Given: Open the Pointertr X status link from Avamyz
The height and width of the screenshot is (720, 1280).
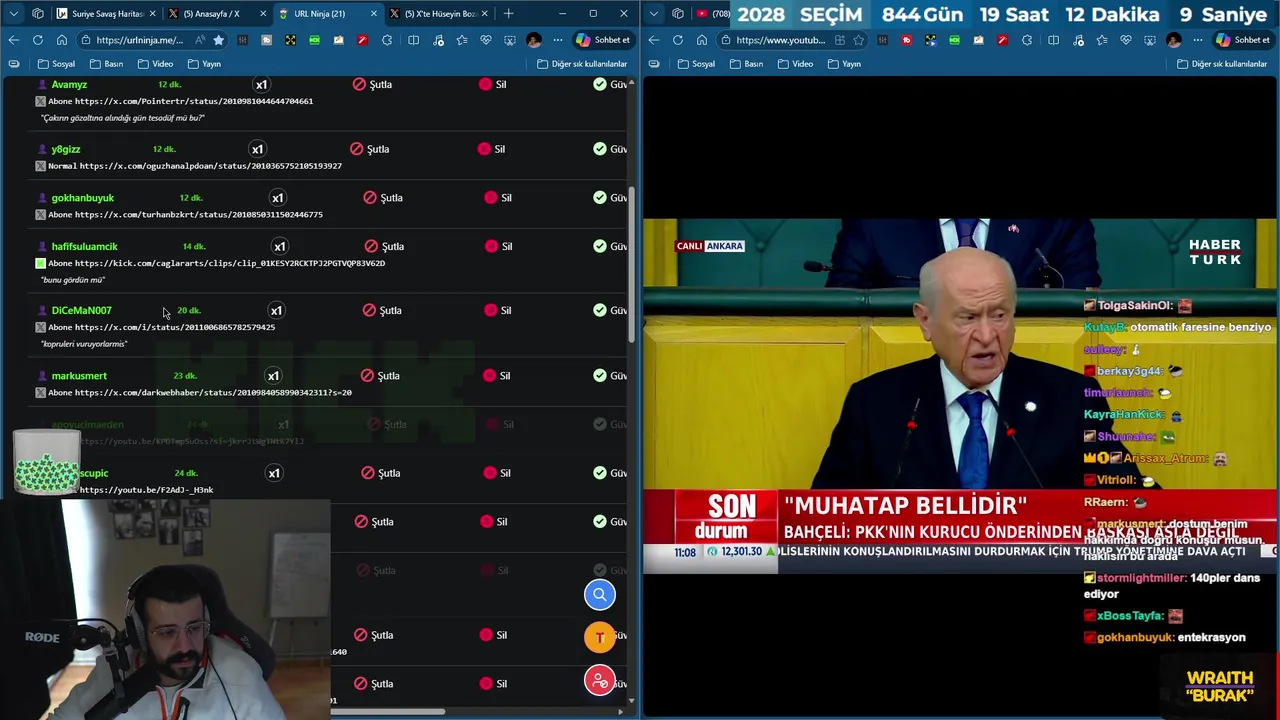Looking at the screenshot, I should pos(194,101).
